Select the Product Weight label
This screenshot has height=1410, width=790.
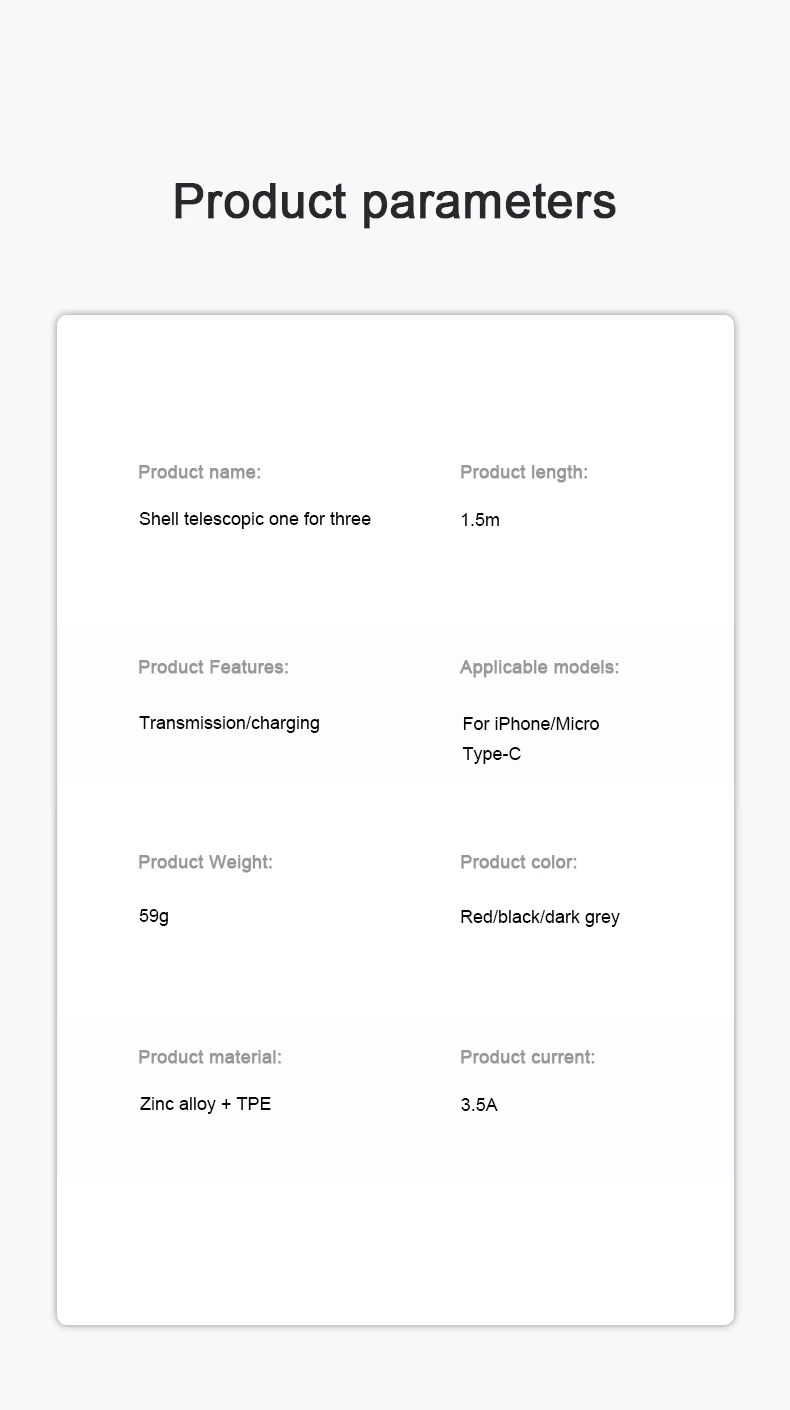(x=205, y=862)
